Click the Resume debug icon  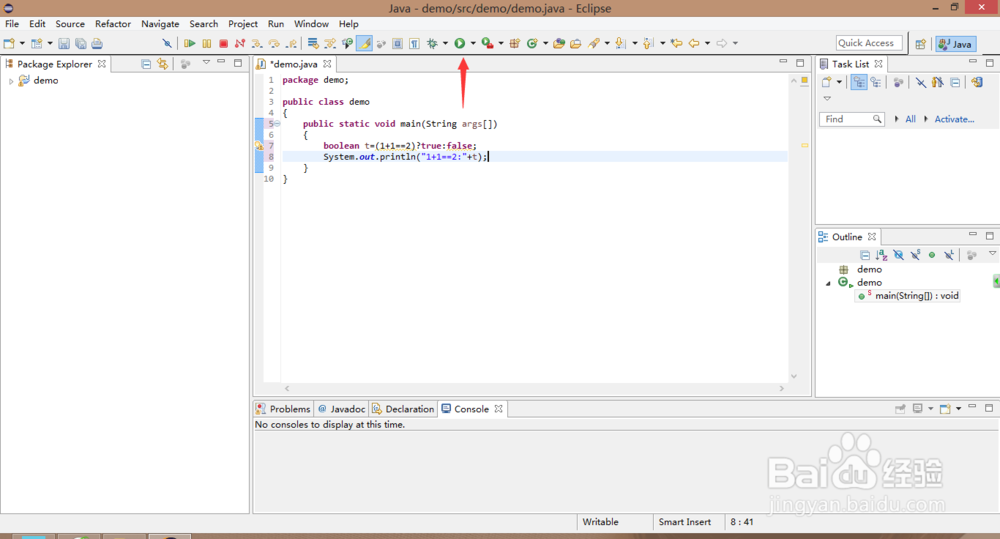(189, 43)
